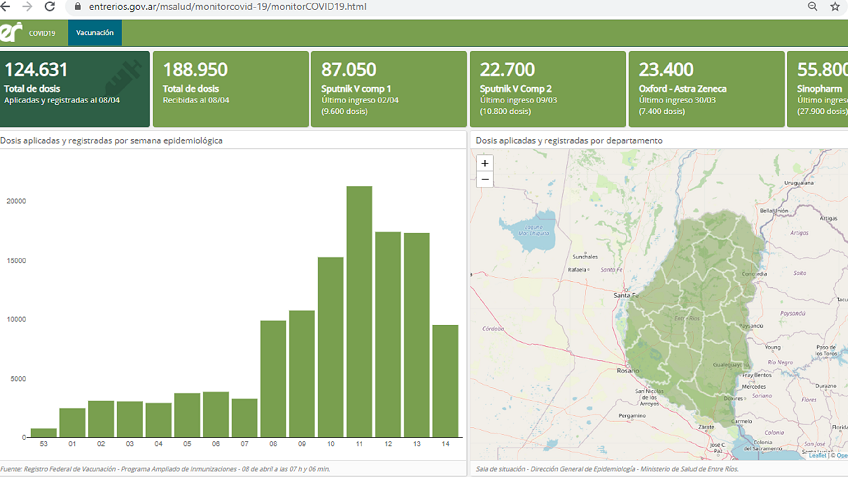Click 'Dosis aplicadas y registradas por semana epidemiológica' title
848x477 pixels.
111,141
